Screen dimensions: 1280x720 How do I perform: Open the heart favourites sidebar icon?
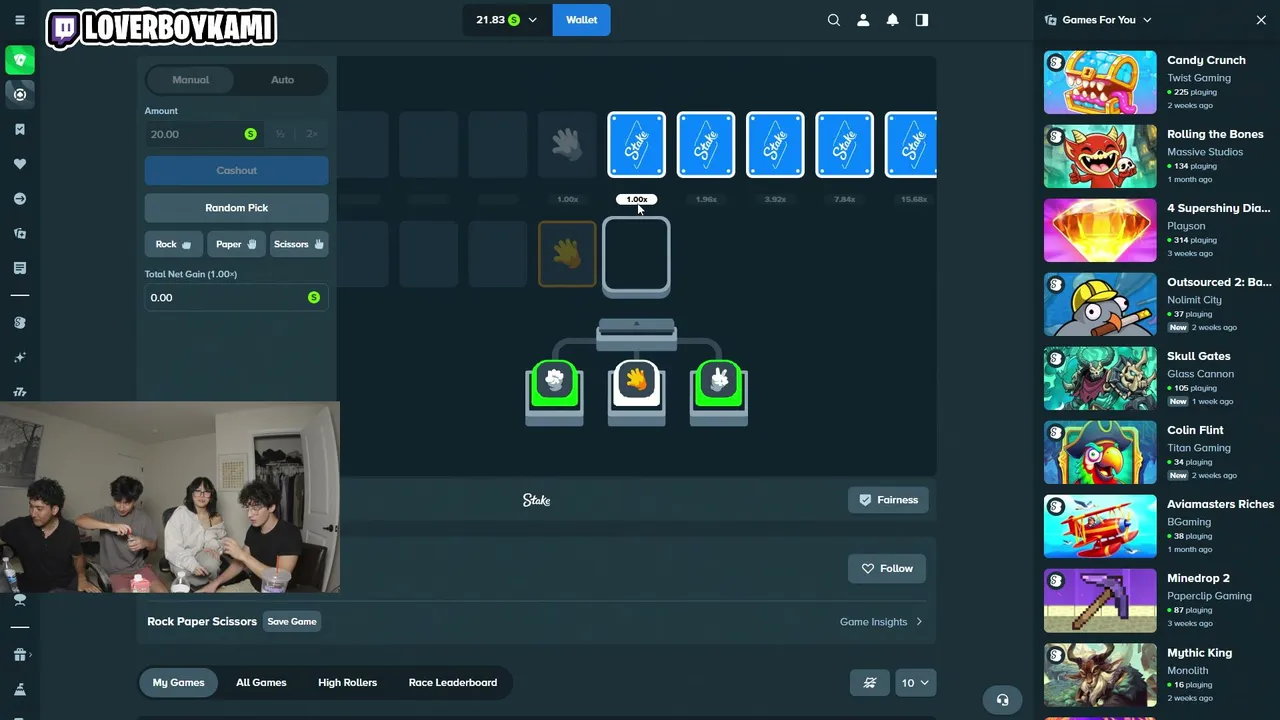point(20,164)
